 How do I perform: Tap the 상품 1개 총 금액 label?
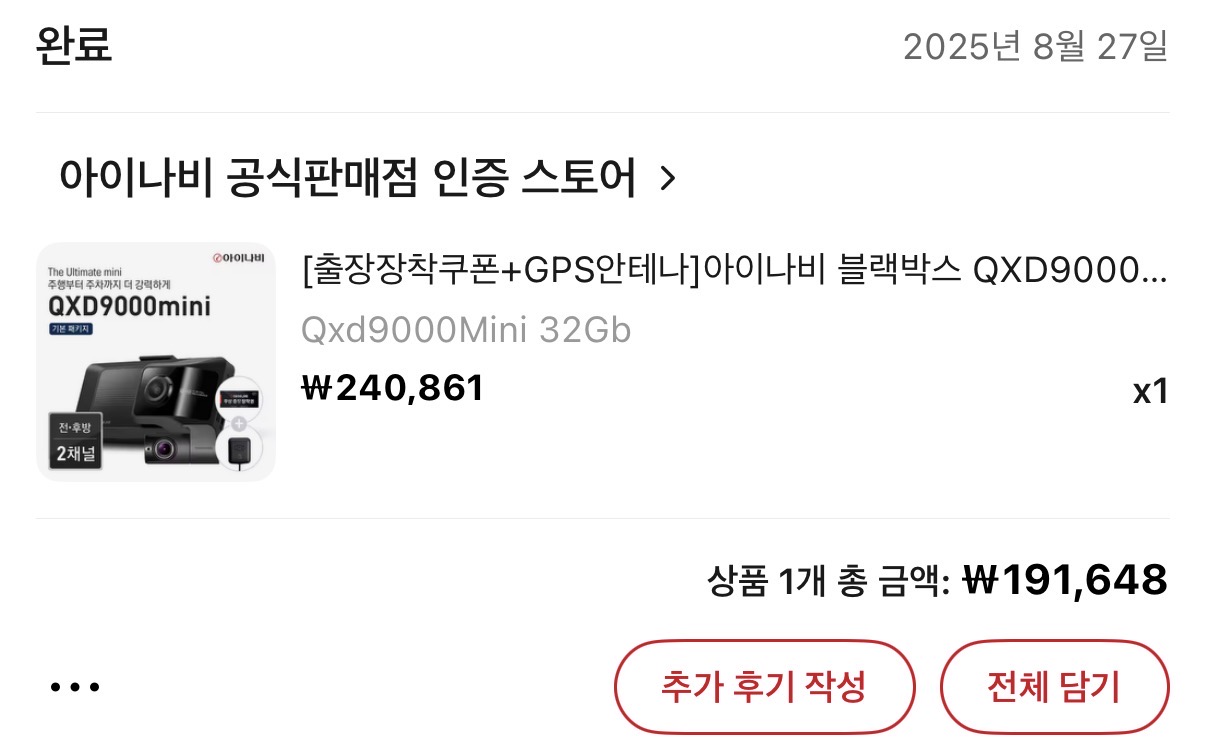pyautogui.click(x=828, y=580)
